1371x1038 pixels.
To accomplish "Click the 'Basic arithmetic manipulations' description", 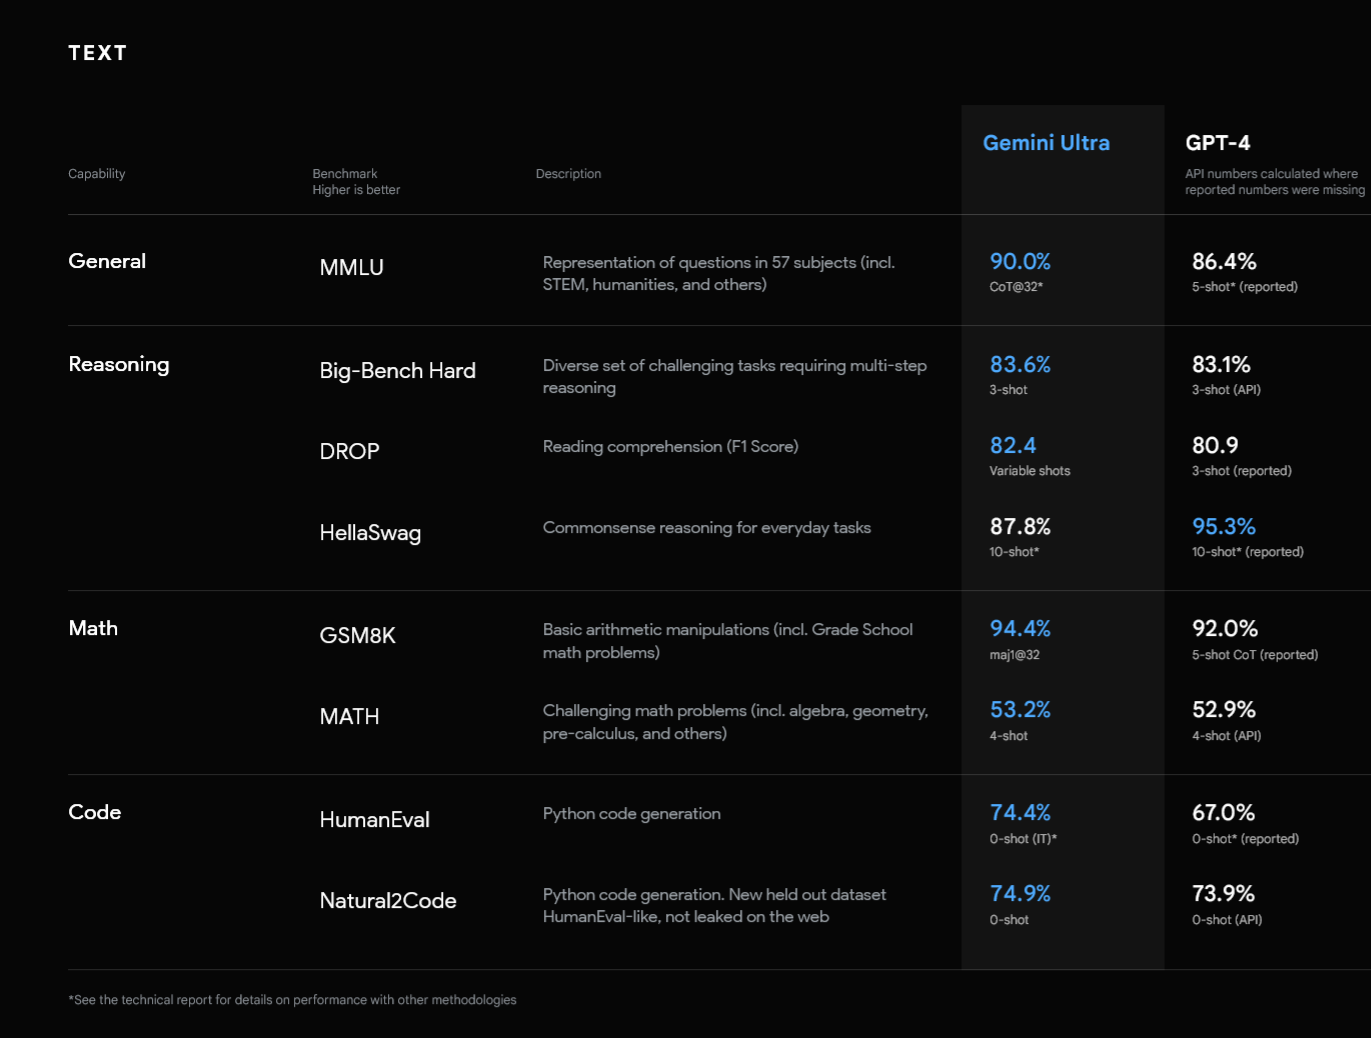I will (x=728, y=641).
